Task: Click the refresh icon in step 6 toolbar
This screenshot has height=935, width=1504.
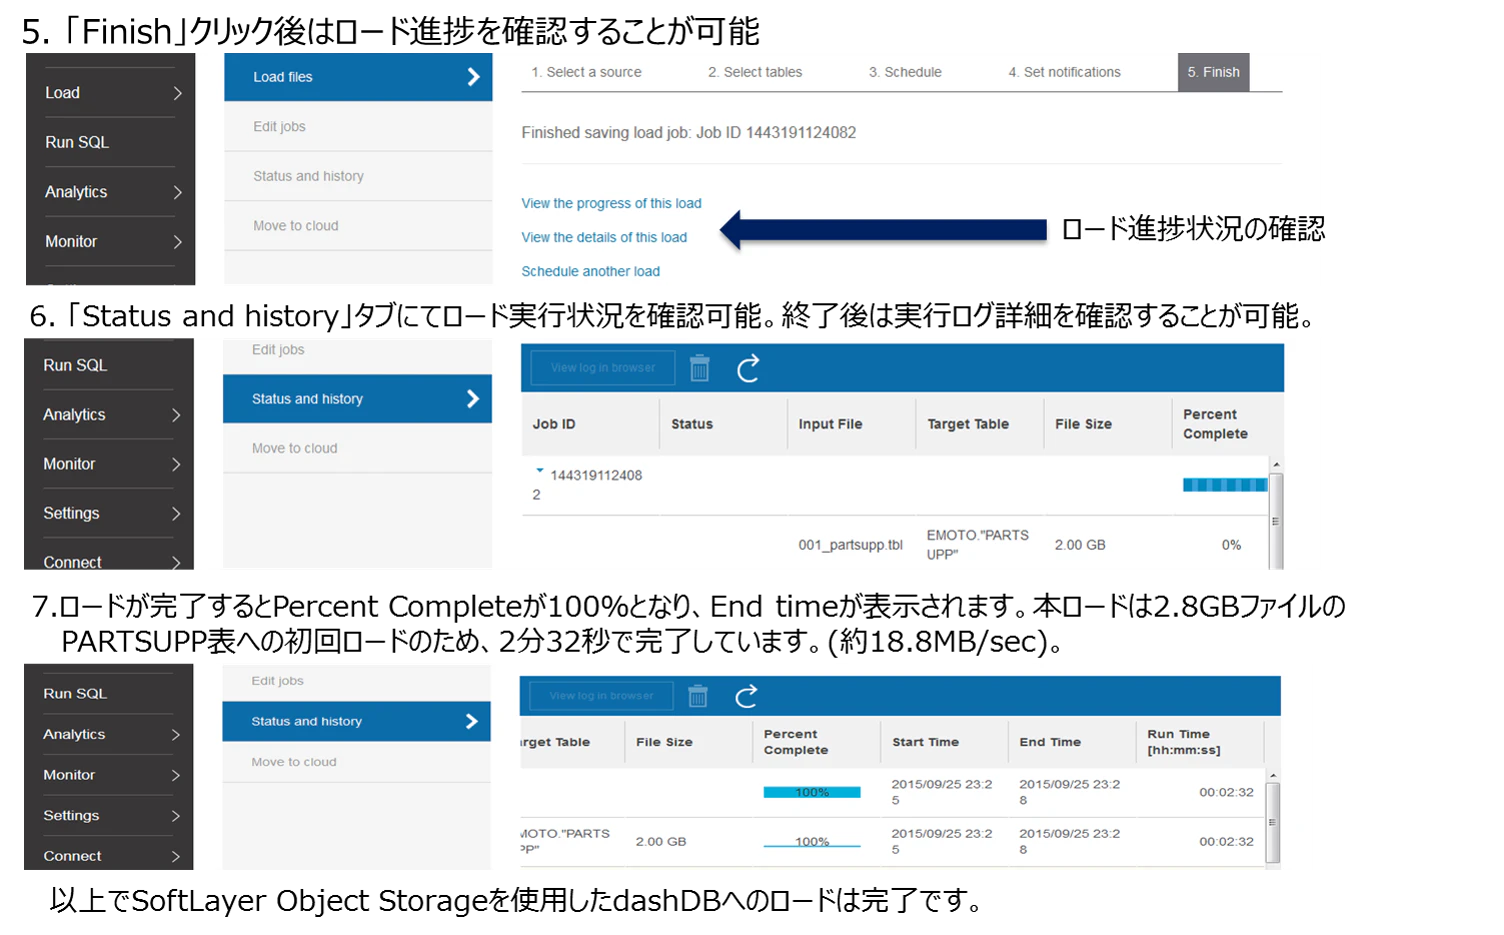Action: pos(748,368)
